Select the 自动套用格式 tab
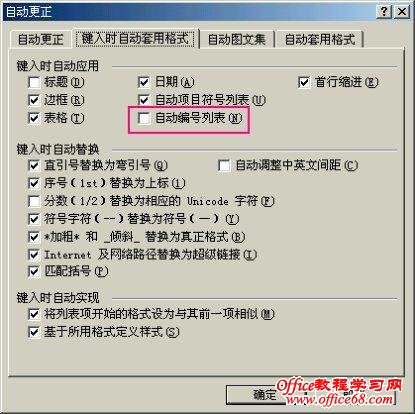This screenshot has width=415, height=414. (320, 39)
